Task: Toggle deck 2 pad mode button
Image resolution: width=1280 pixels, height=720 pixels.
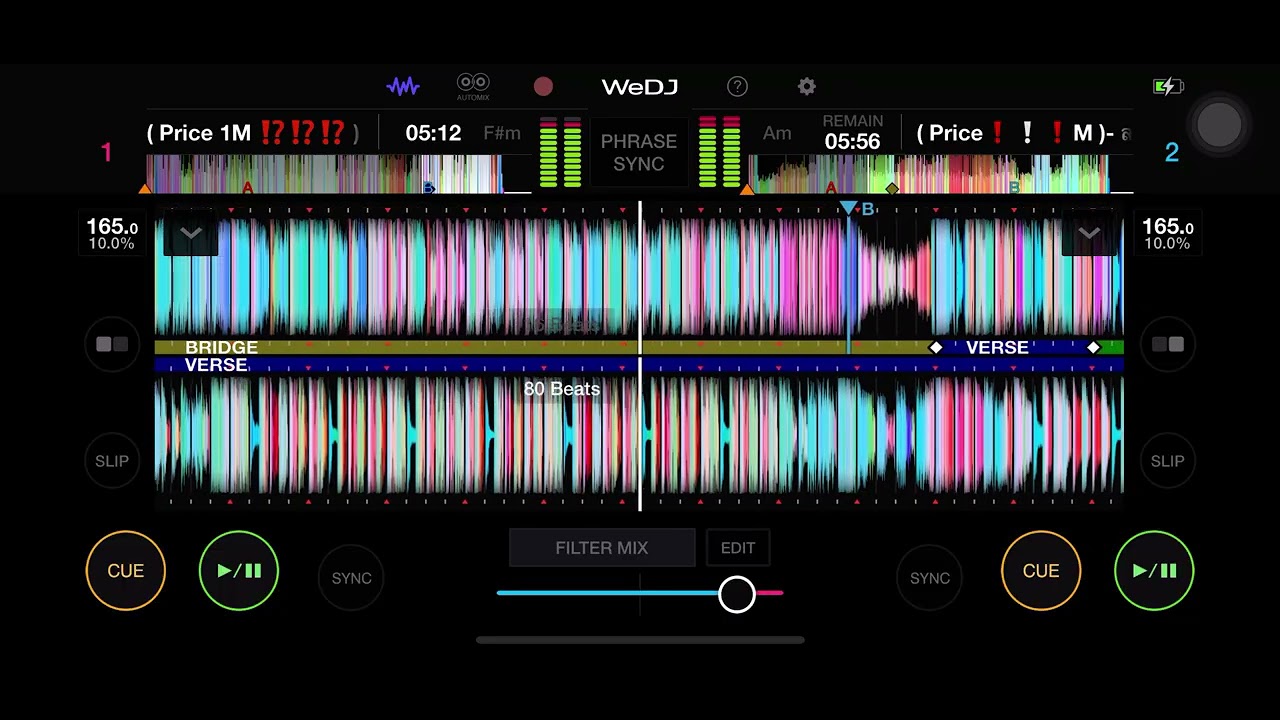Action: (x=1168, y=345)
